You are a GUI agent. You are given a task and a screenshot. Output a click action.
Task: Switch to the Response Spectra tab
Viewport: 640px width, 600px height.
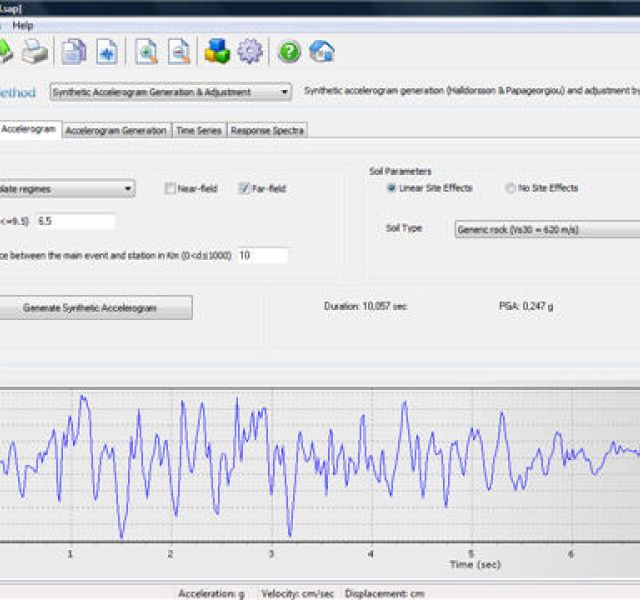click(267, 131)
